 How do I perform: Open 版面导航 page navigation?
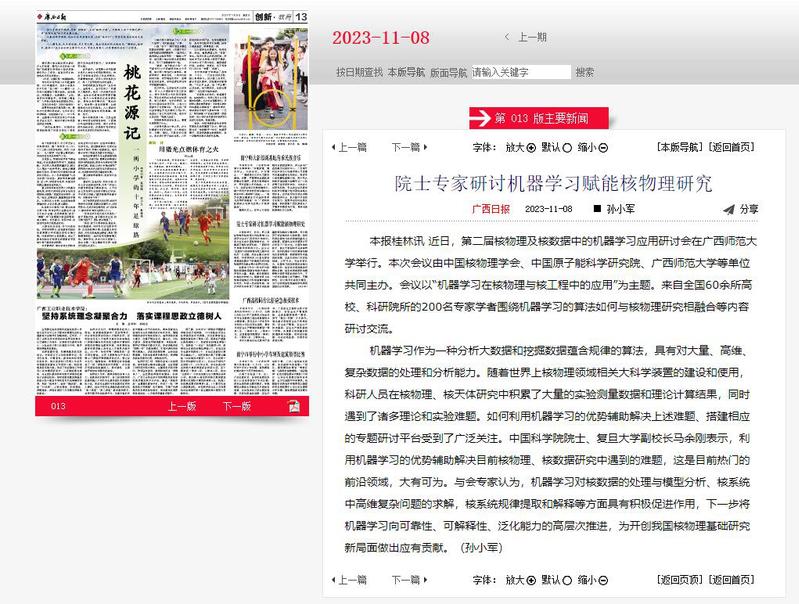[x=449, y=72]
